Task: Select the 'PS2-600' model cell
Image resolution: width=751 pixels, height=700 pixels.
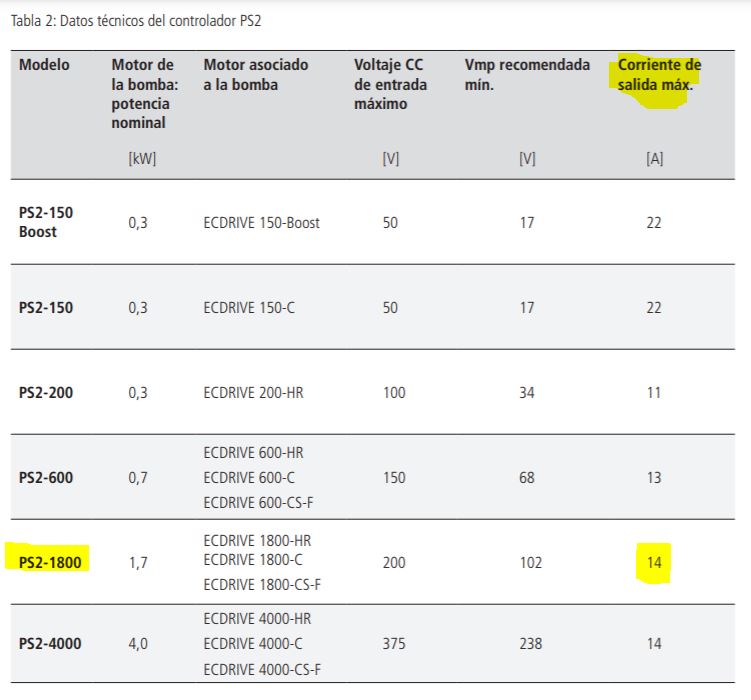Action: 46,477
